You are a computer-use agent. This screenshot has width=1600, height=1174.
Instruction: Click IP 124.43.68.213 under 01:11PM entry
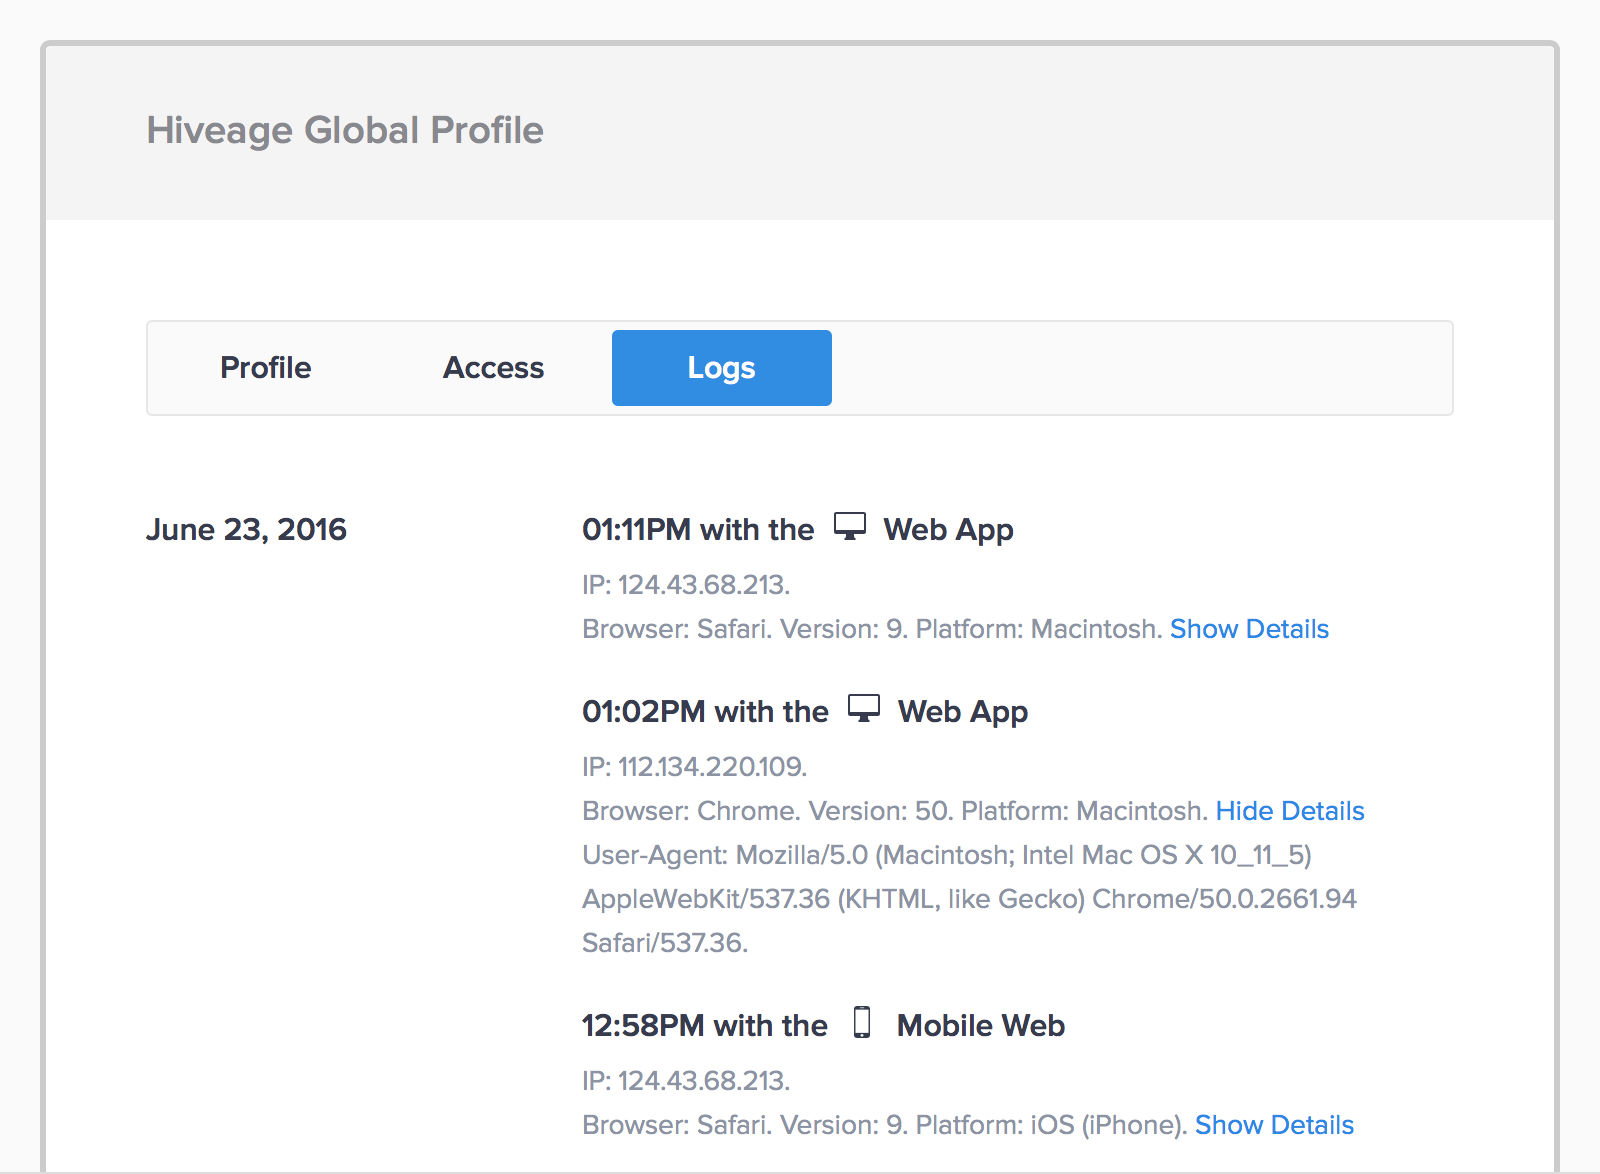(x=686, y=585)
